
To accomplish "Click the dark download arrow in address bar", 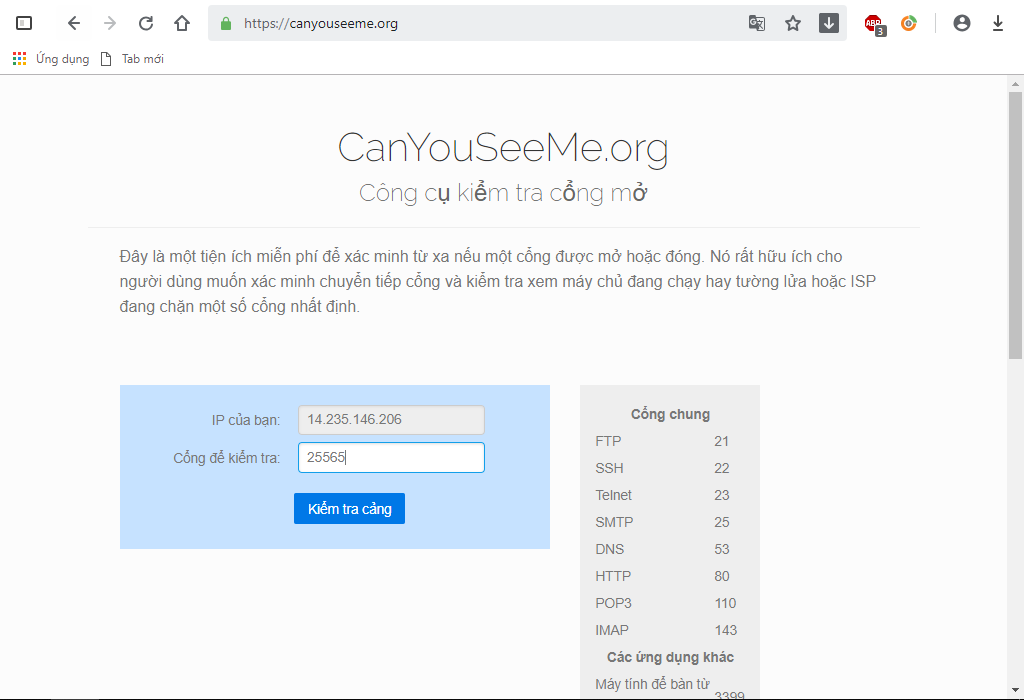I will (829, 24).
